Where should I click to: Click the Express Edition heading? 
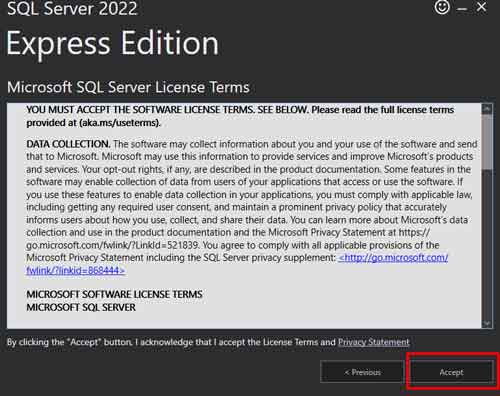click(x=112, y=43)
